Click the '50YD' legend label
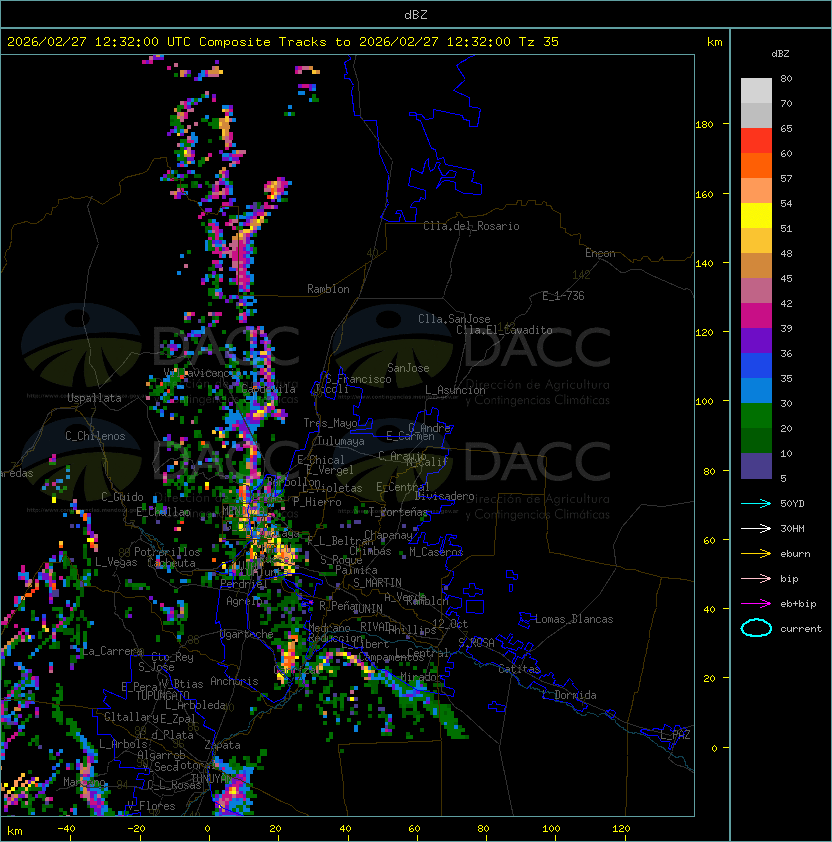Screen dimensions: 832x842 792,503
